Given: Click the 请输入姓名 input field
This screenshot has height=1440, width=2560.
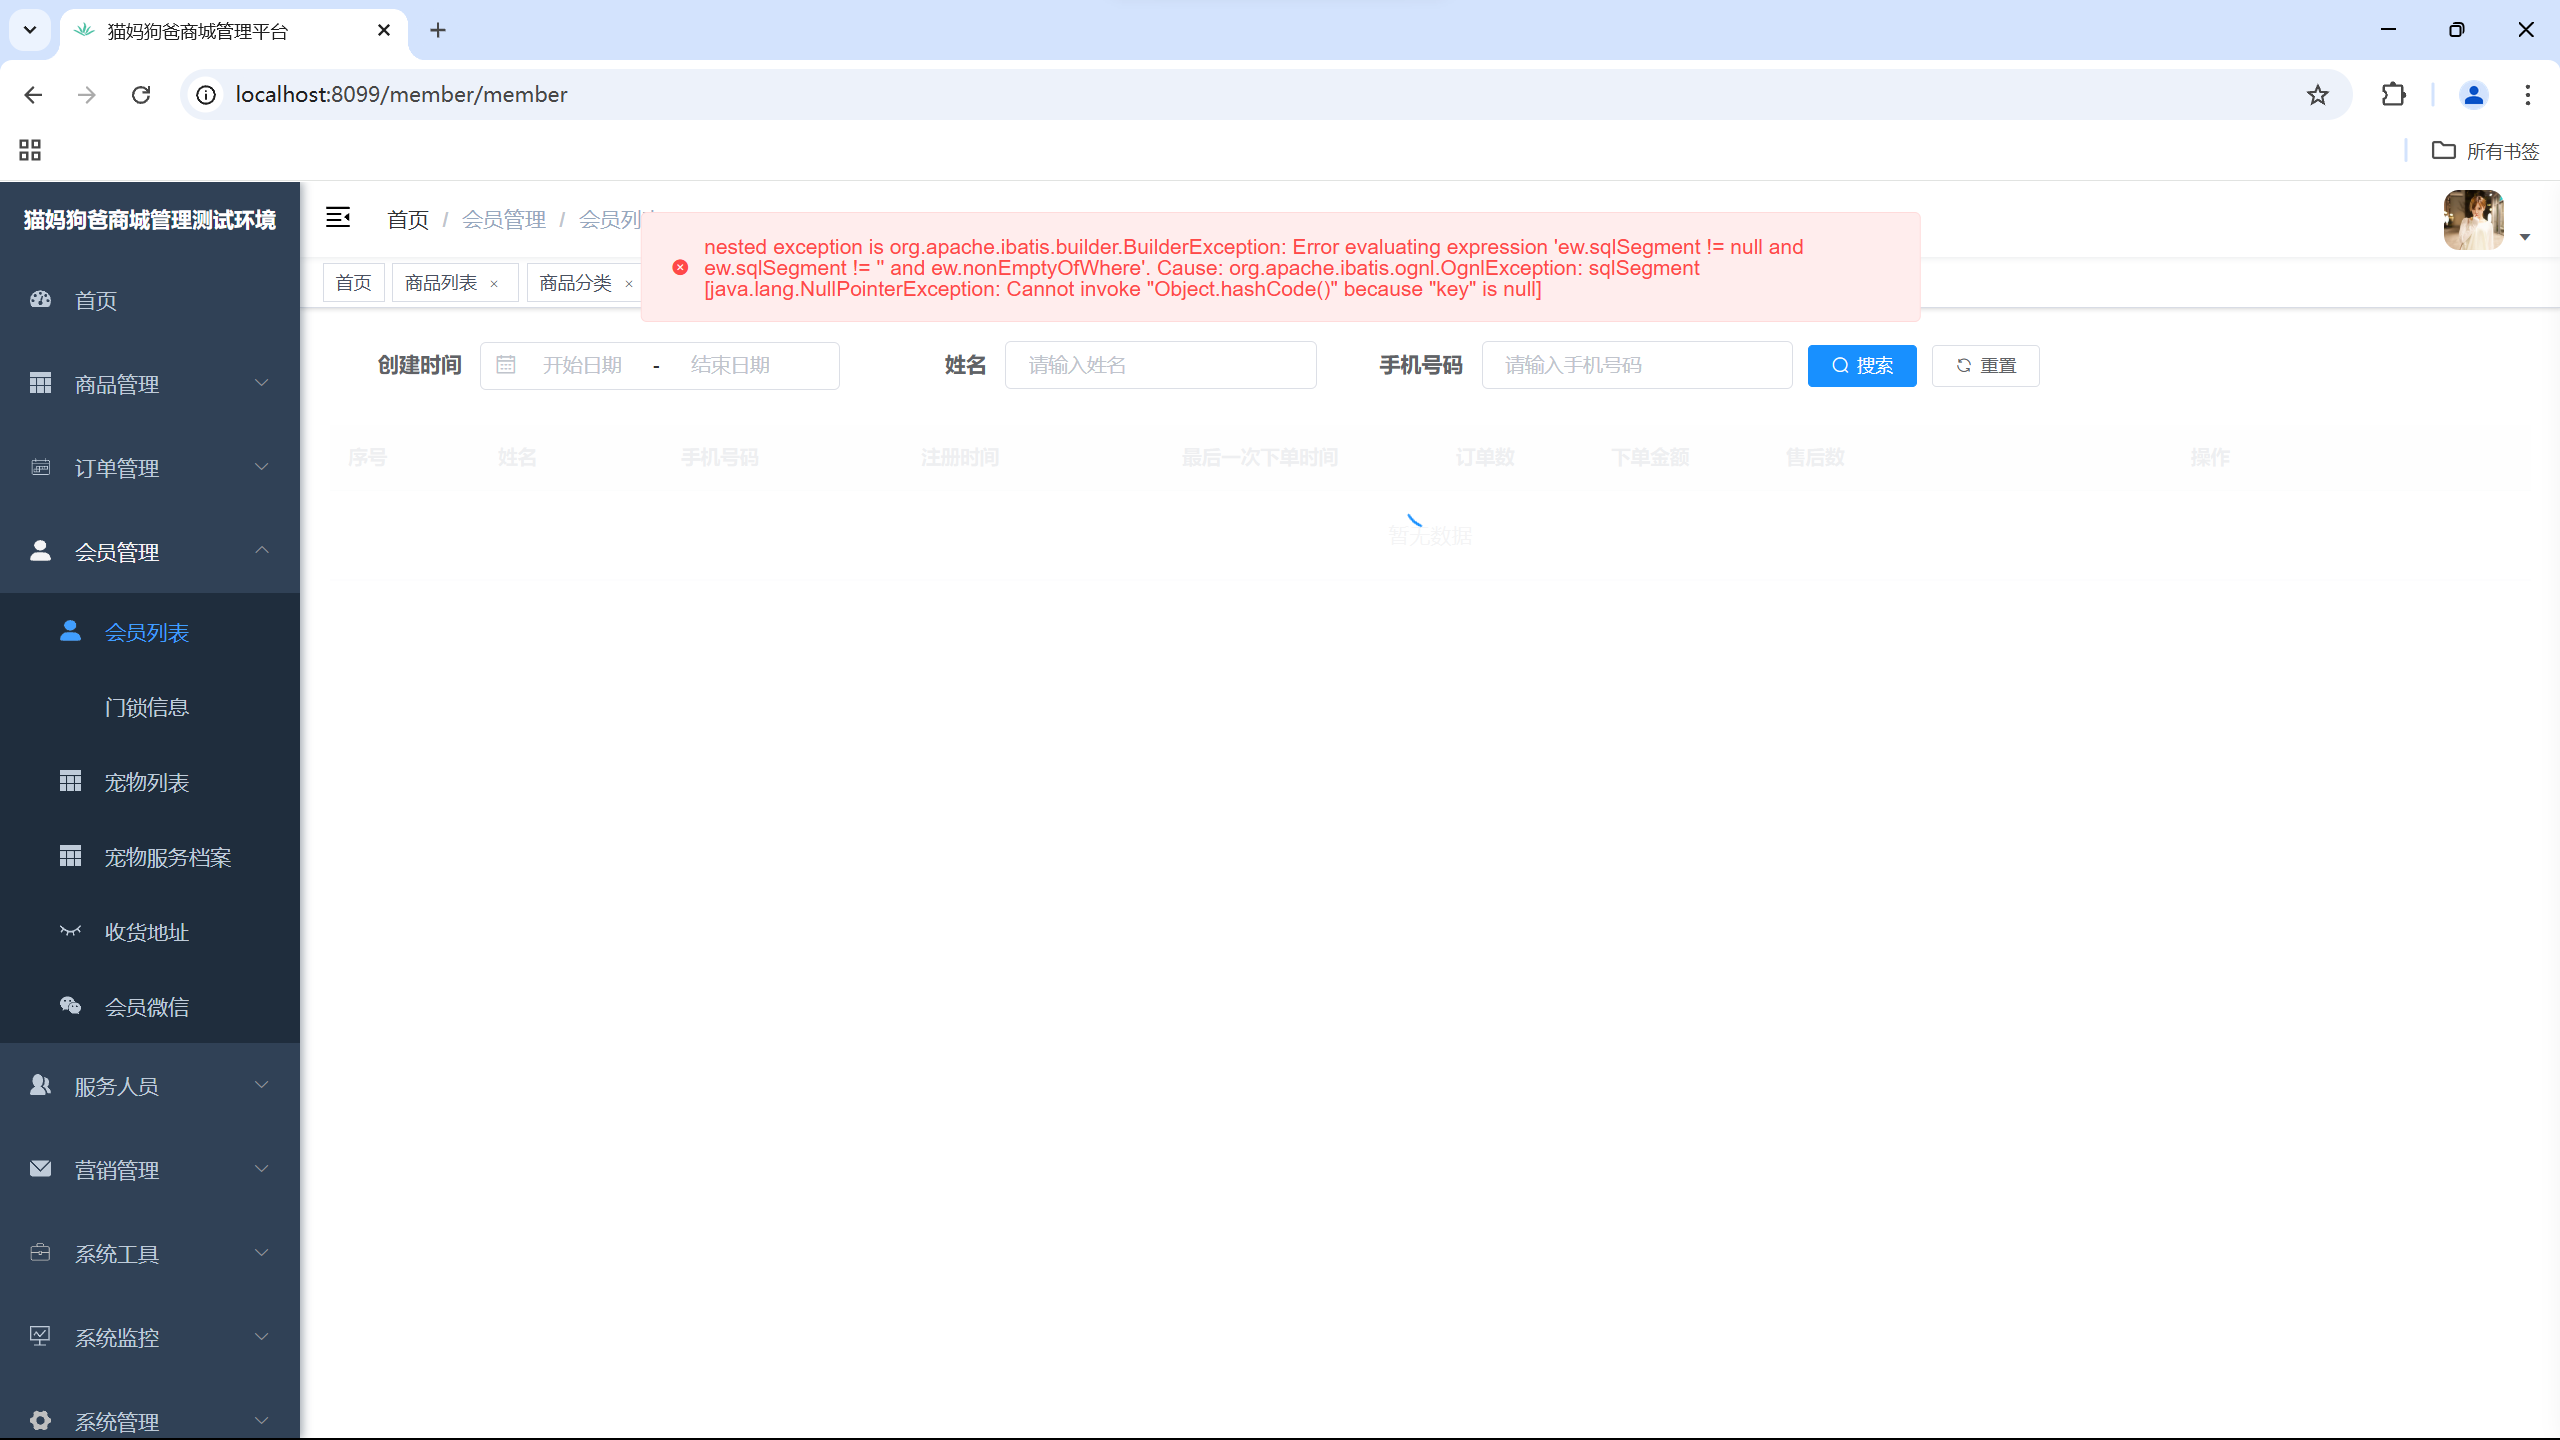Looking at the screenshot, I should tap(1160, 365).
